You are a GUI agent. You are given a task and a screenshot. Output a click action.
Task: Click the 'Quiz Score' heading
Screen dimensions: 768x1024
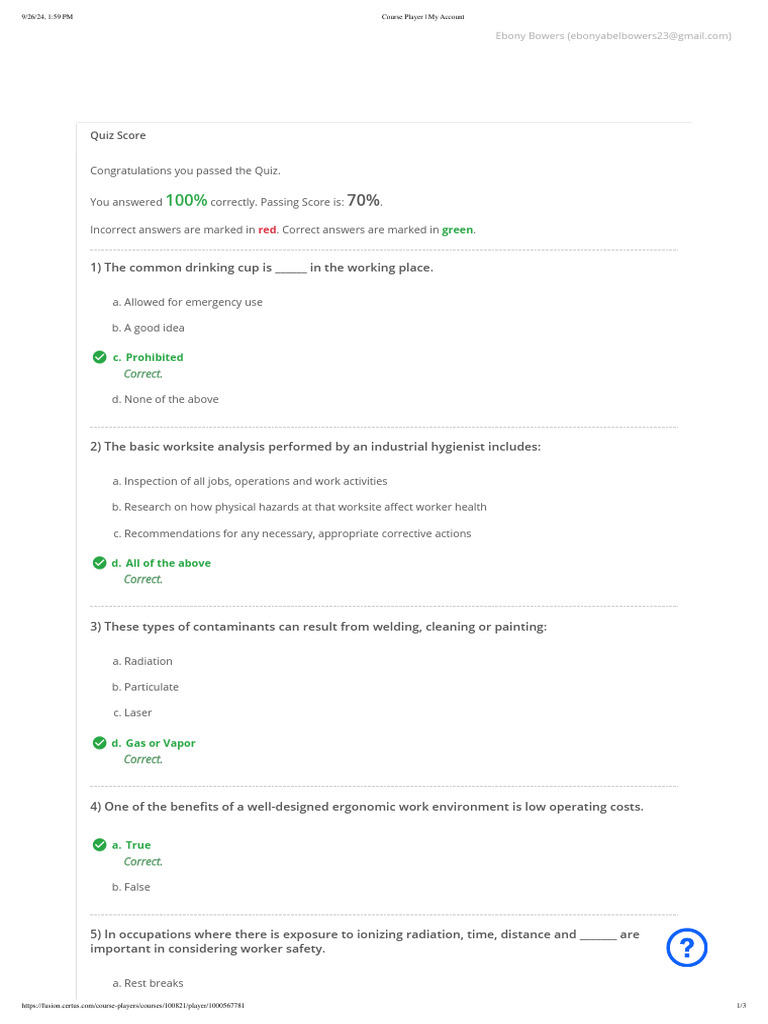118,136
